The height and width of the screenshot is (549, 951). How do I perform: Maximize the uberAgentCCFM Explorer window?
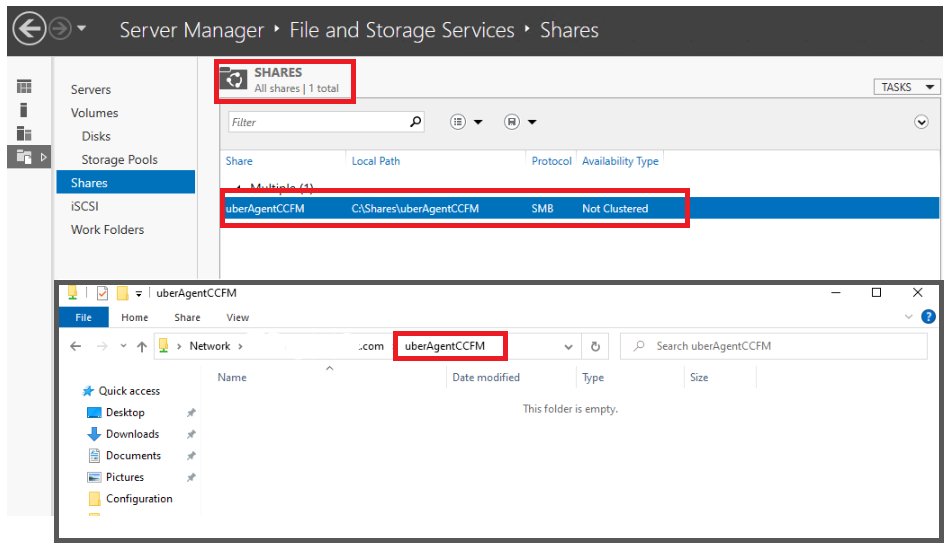pos(876,292)
